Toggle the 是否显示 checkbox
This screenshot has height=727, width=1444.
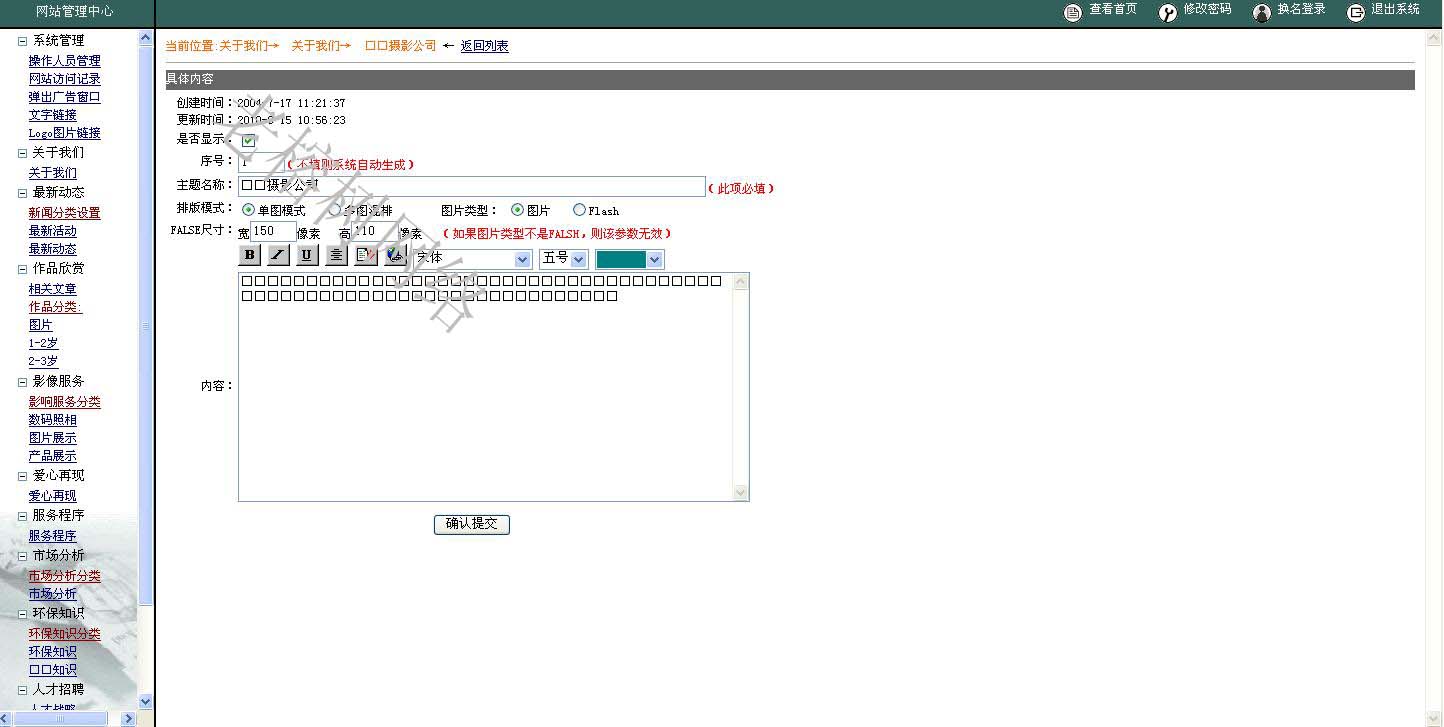tap(248, 141)
